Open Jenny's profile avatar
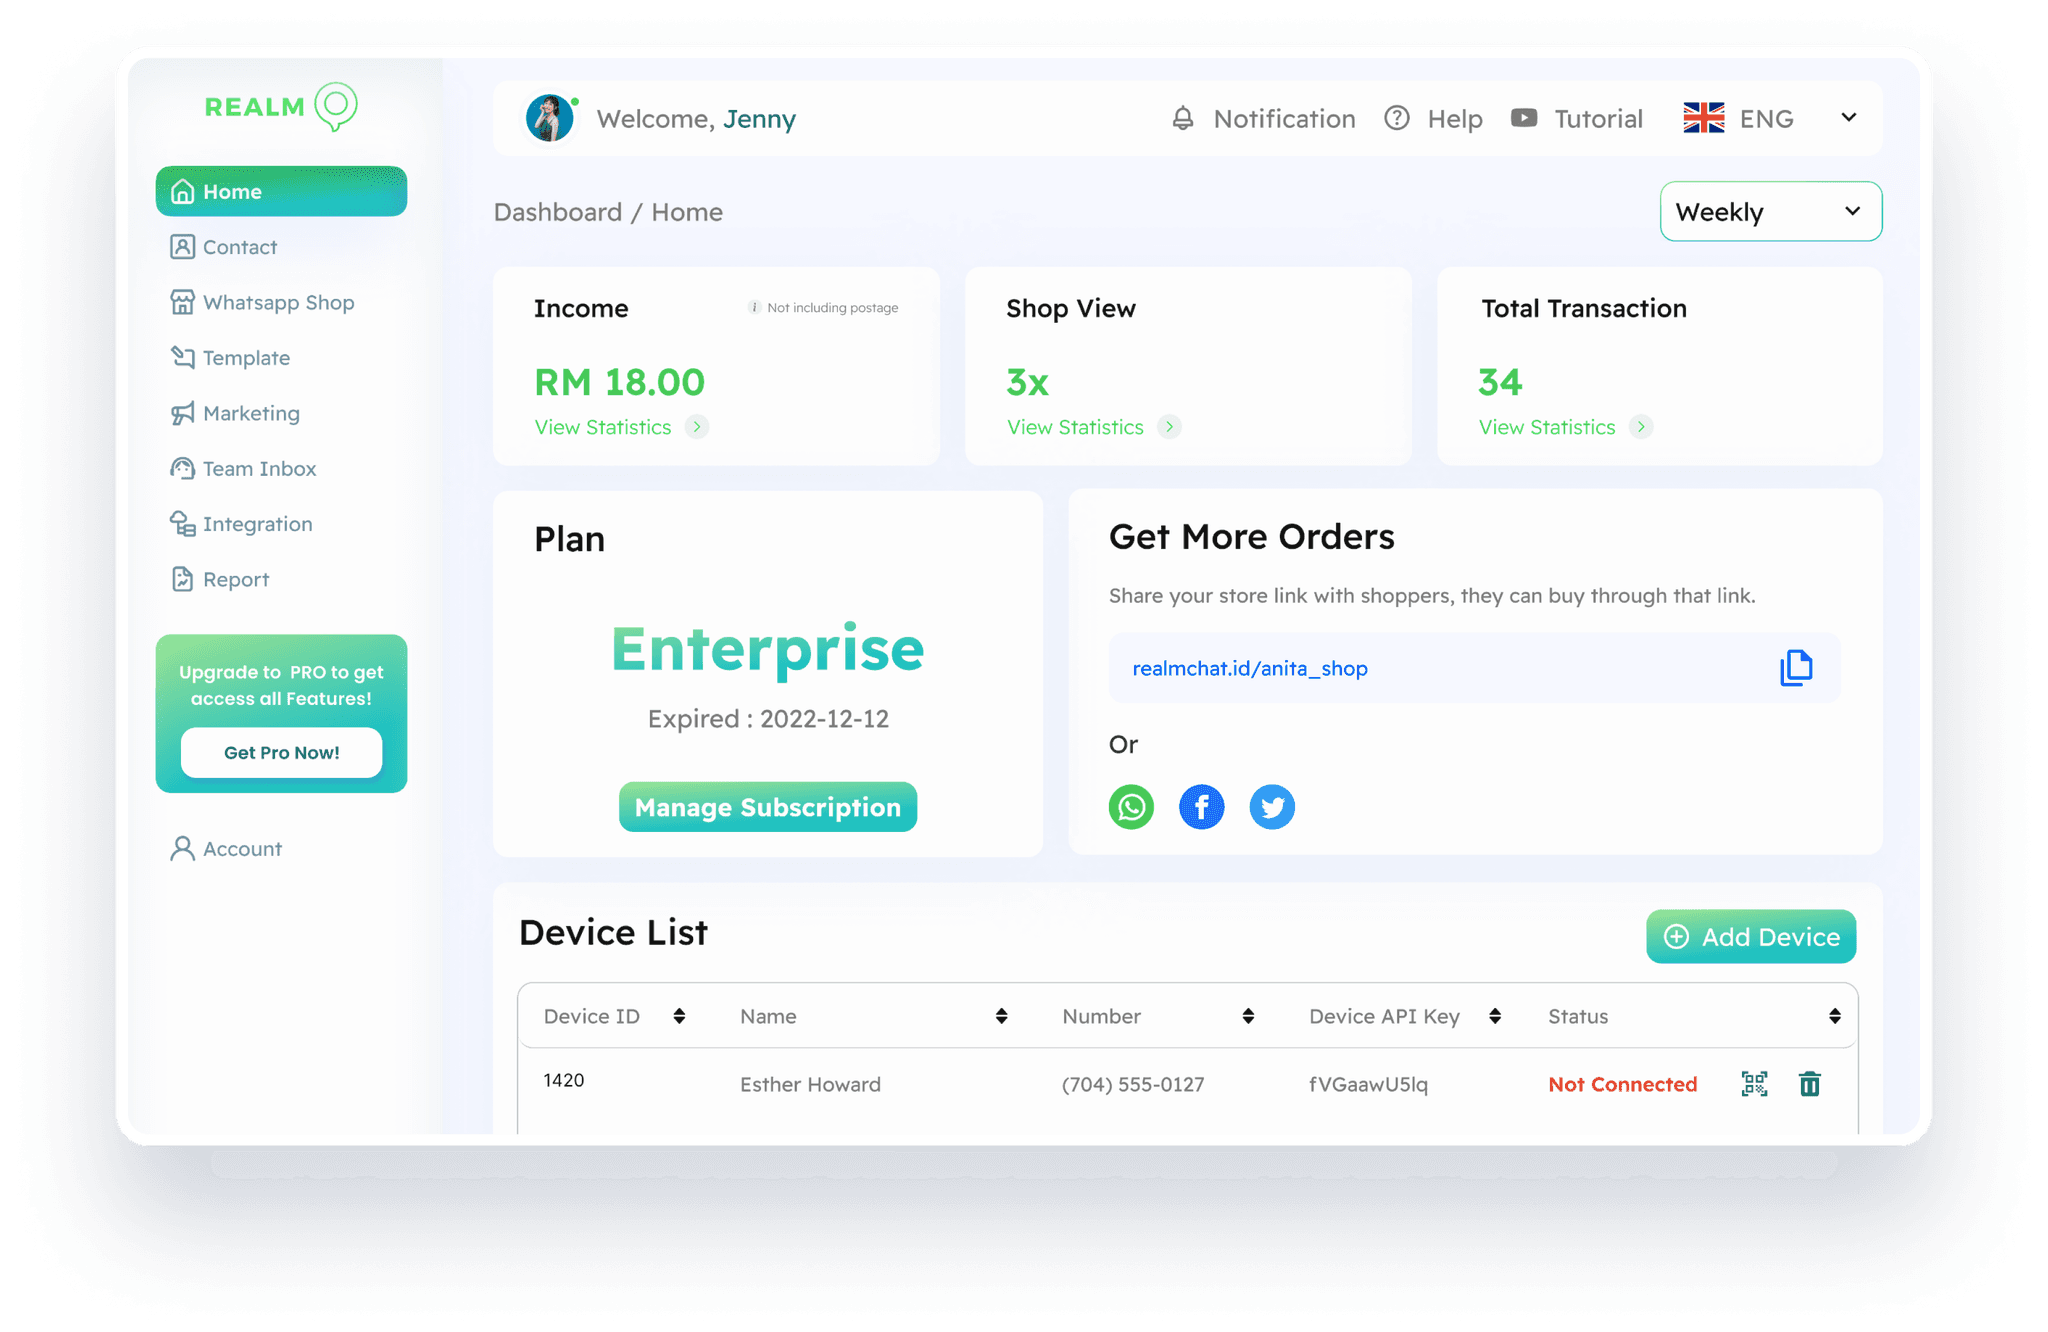2048x1332 pixels. point(550,119)
